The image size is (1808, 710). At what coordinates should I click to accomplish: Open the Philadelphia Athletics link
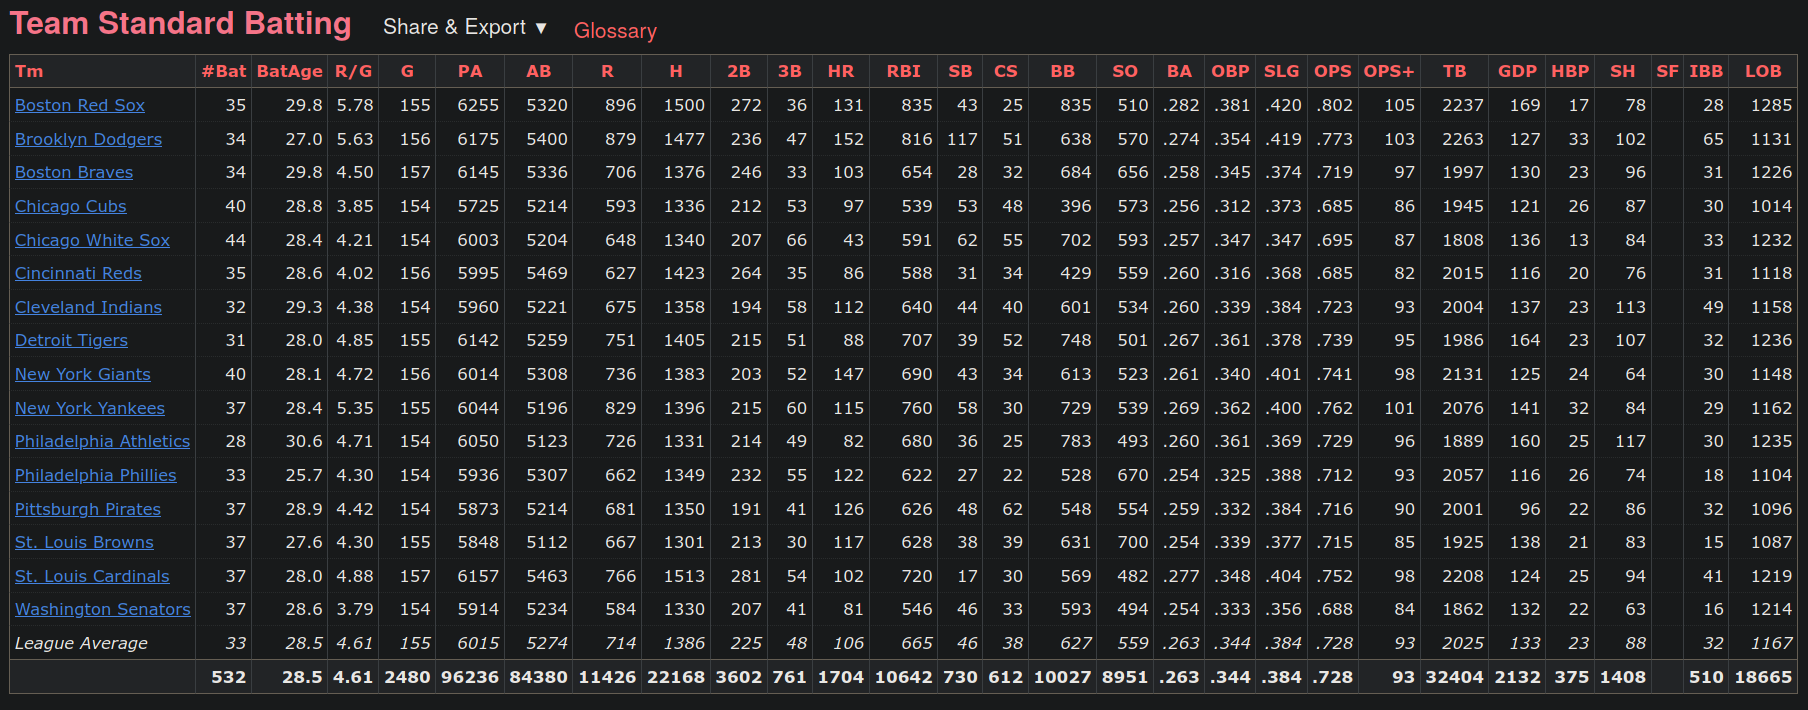(102, 441)
